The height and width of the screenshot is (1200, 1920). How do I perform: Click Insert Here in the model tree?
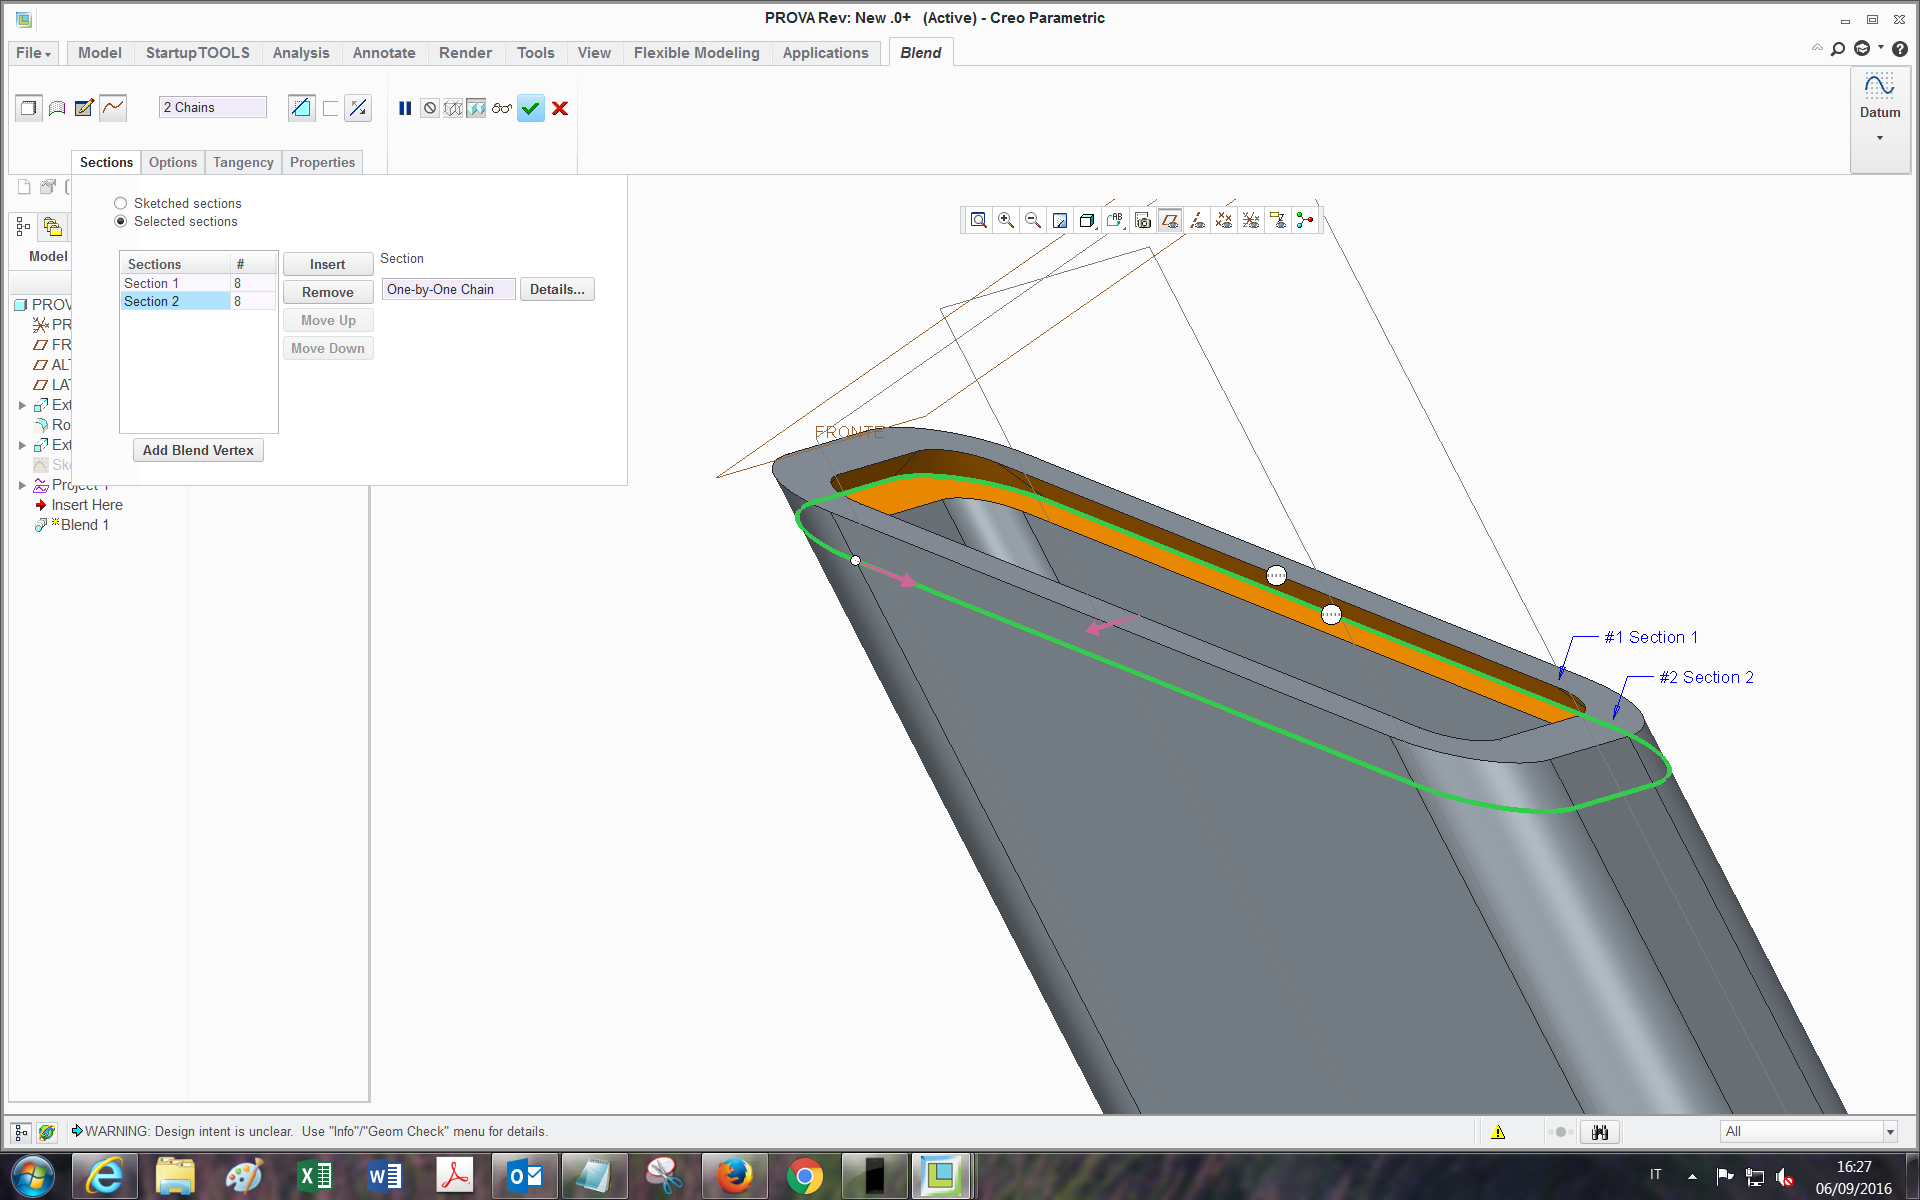(86, 505)
